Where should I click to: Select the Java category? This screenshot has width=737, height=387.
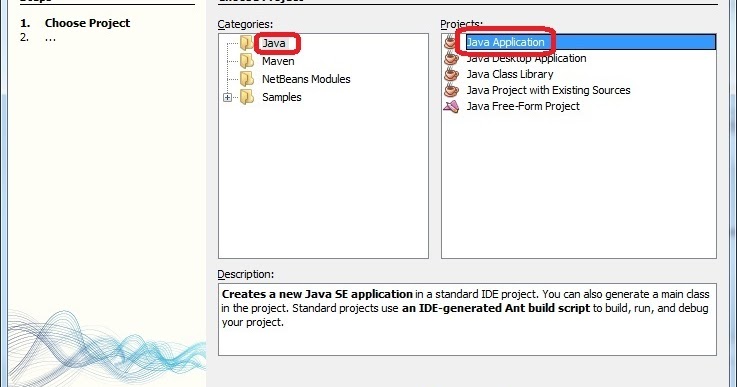click(x=274, y=43)
